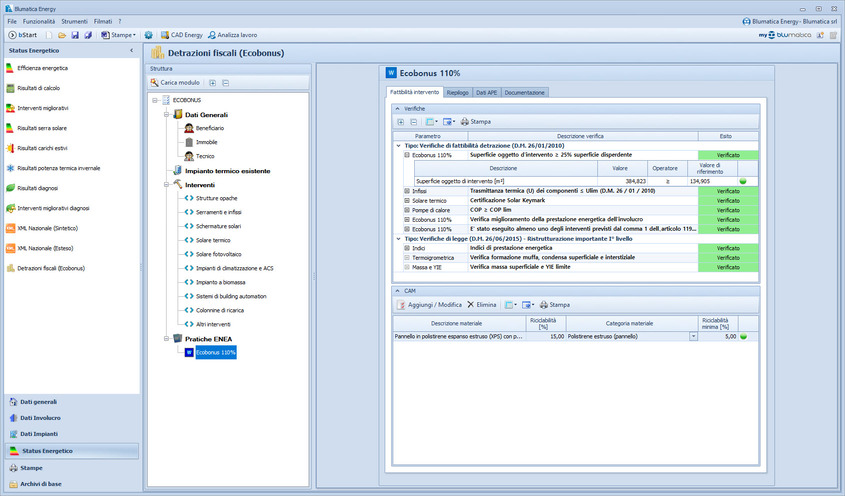This screenshot has height=496, width=845.
Task: Click the bStart toolbar button
Action: (x=23, y=35)
